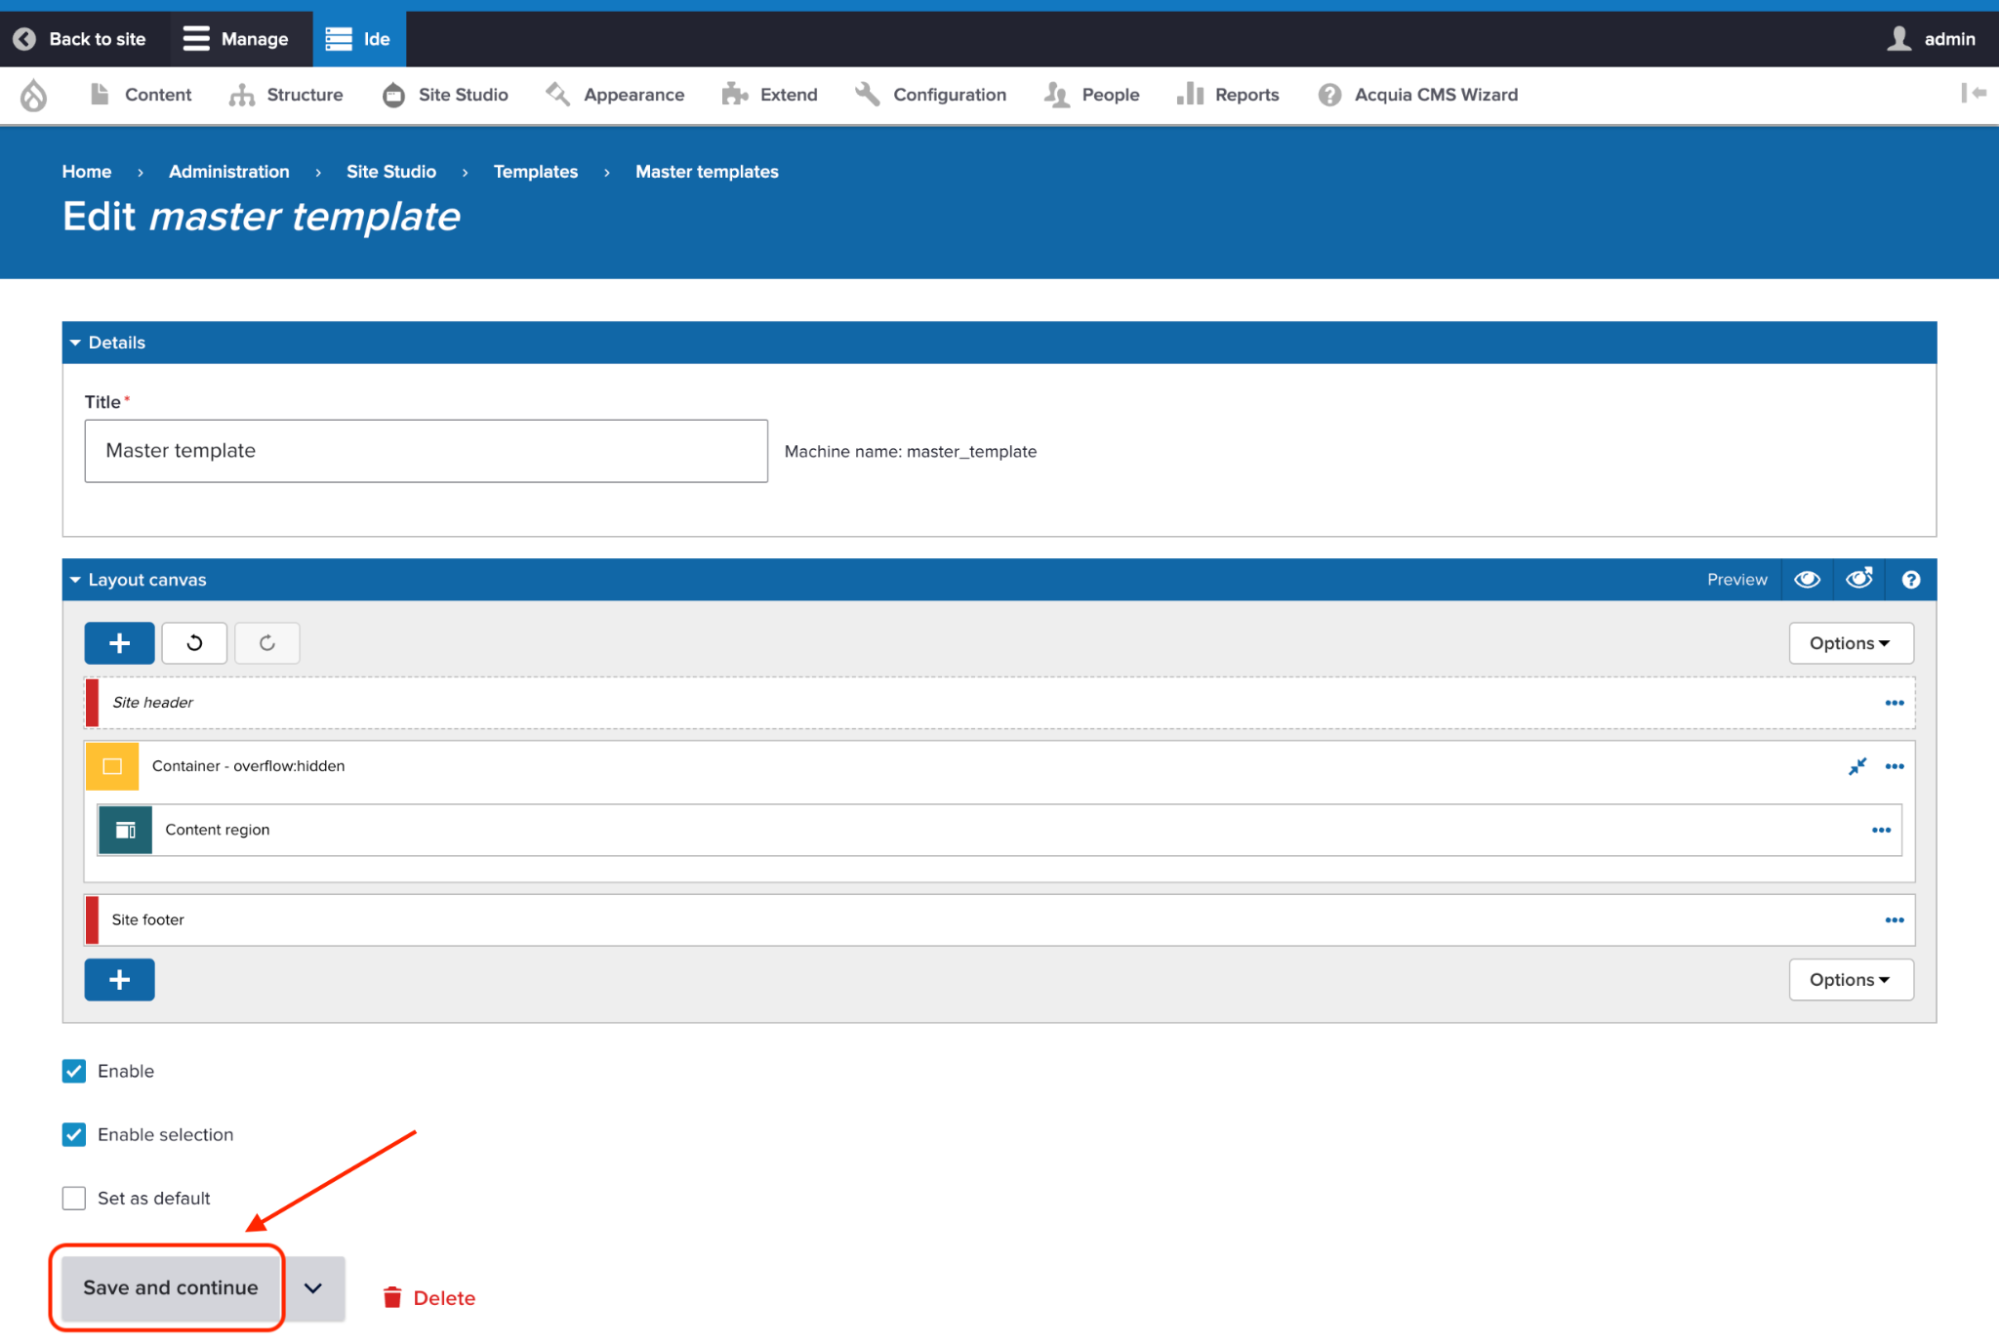Check Set as default checkbox
1999x1335 pixels.
[74, 1198]
